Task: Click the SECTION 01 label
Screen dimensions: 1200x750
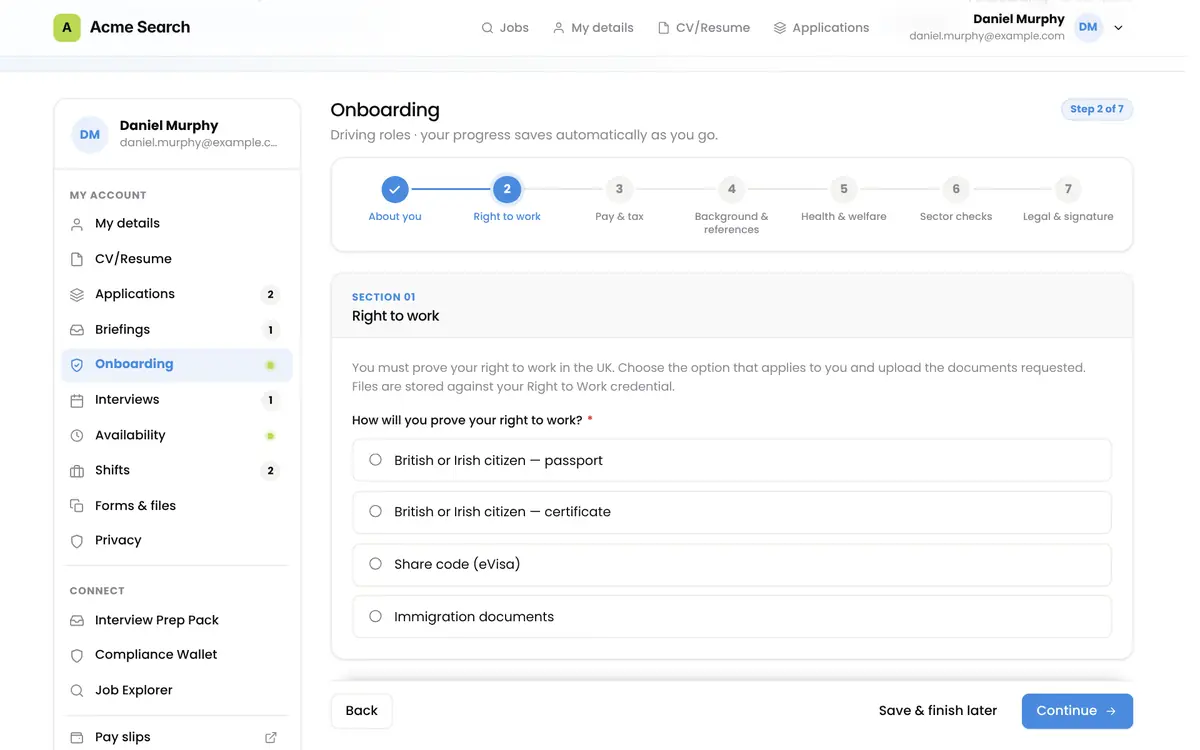Action: pyautogui.click(x=383, y=297)
